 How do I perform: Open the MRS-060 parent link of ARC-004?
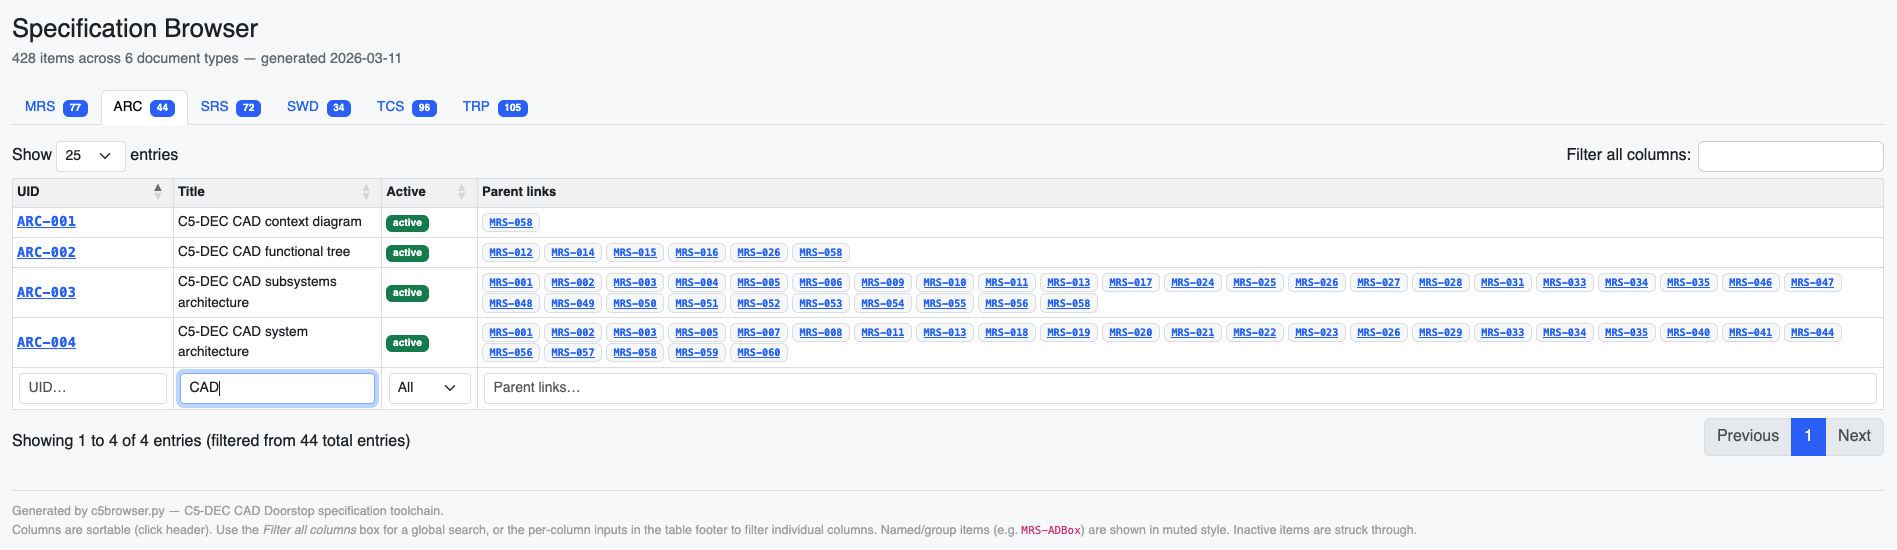758,353
